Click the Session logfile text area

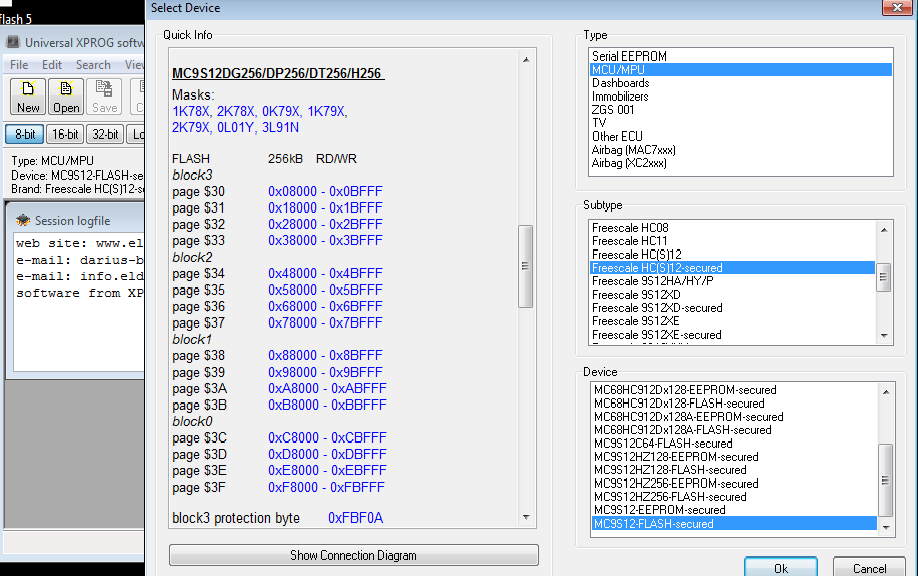[x=79, y=302]
